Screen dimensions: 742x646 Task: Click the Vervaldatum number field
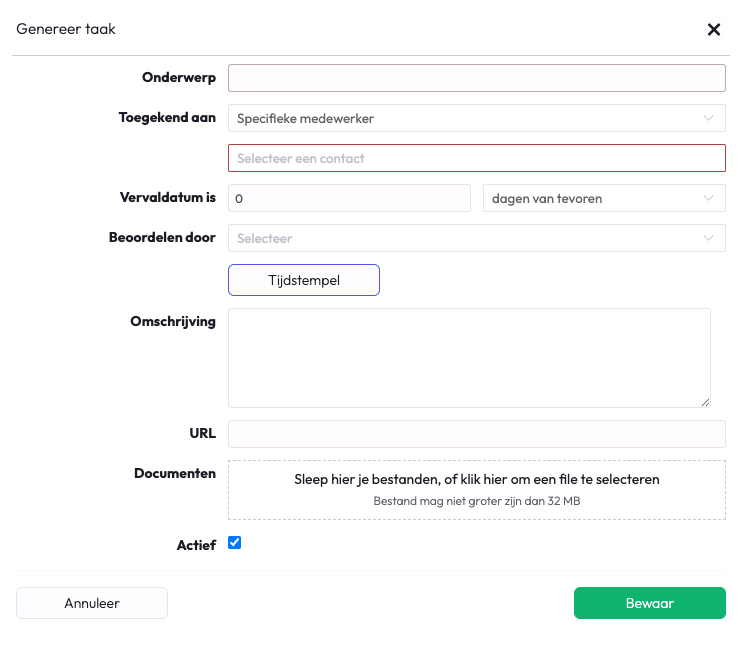click(349, 198)
